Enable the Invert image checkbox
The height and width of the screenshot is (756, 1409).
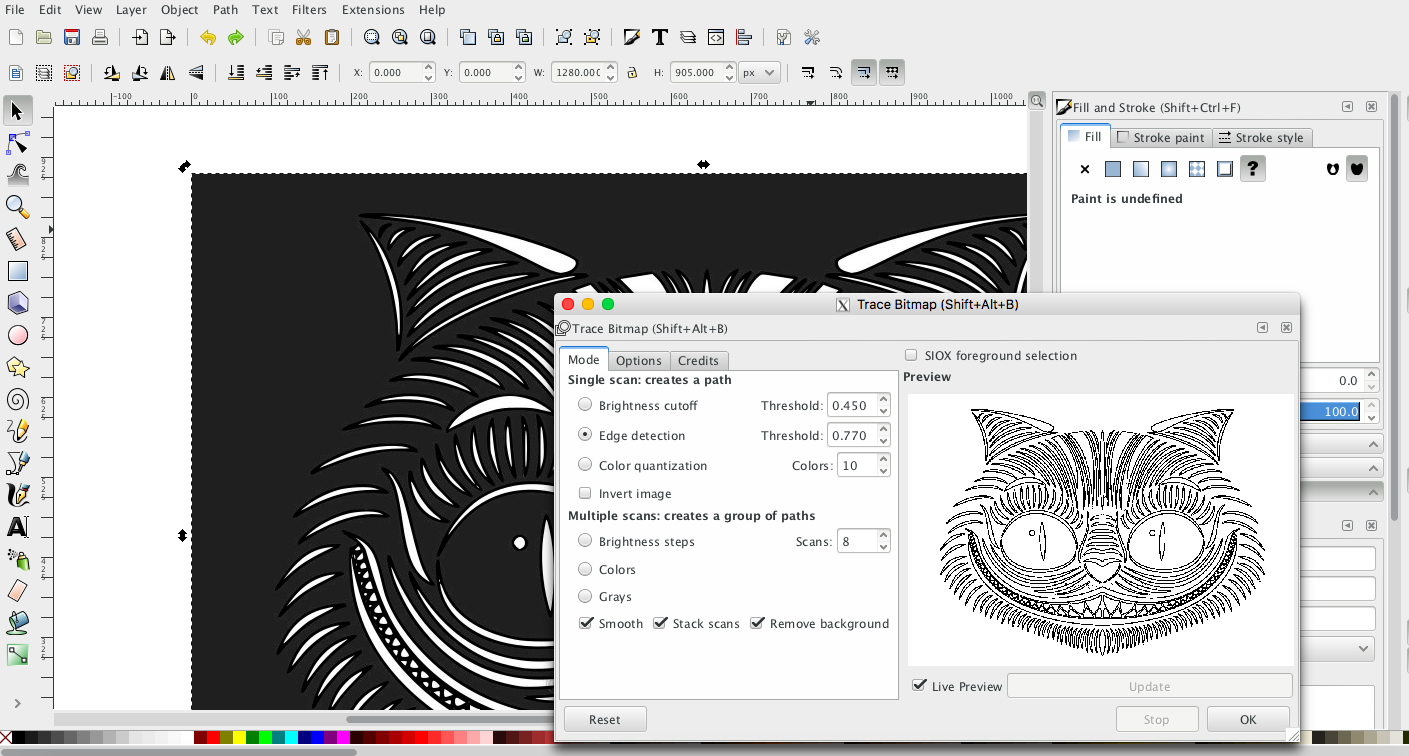point(585,493)
